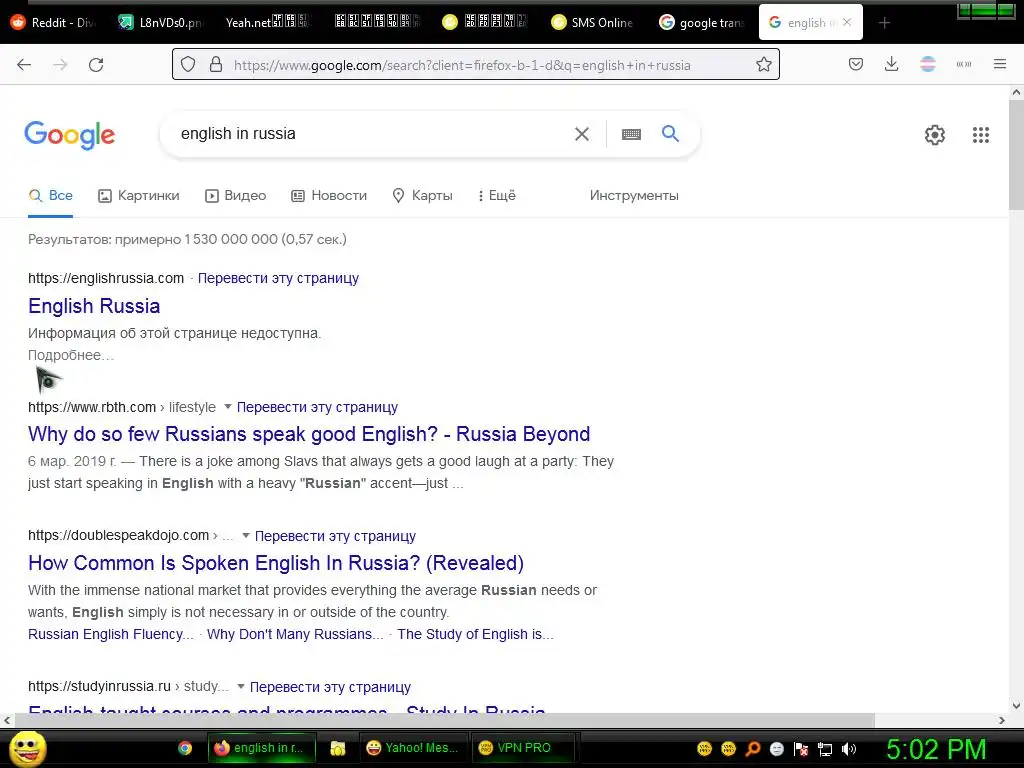Open the network tray icon
The height and width of the screenshot is (768, 1024).
pos(825,749)
